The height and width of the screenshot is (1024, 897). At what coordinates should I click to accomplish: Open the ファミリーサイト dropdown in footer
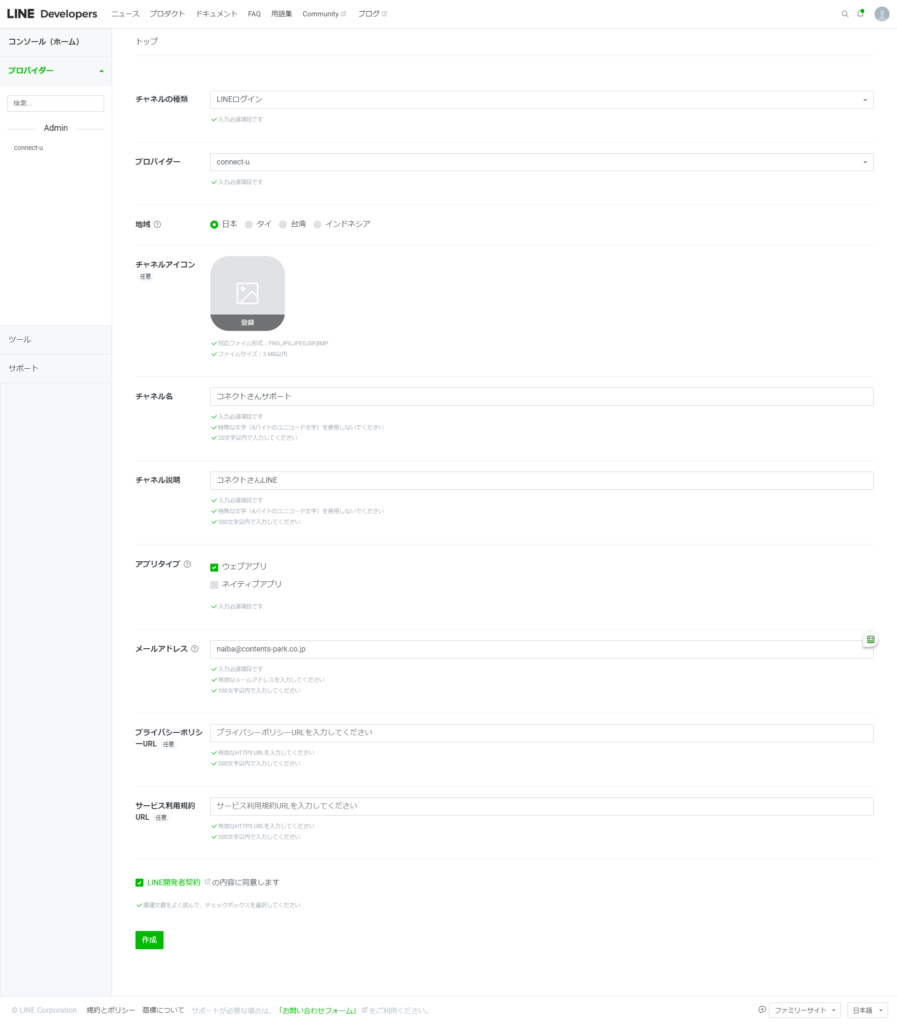[804, 1010]
